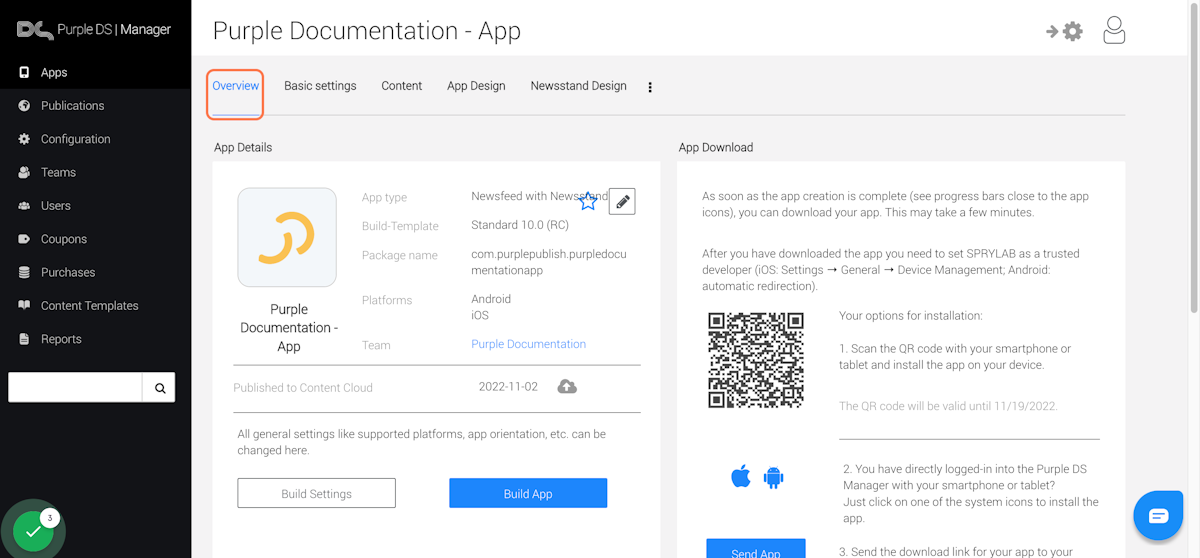Click the Users people icon
The image size is (1200, 558).
(24, 205)
